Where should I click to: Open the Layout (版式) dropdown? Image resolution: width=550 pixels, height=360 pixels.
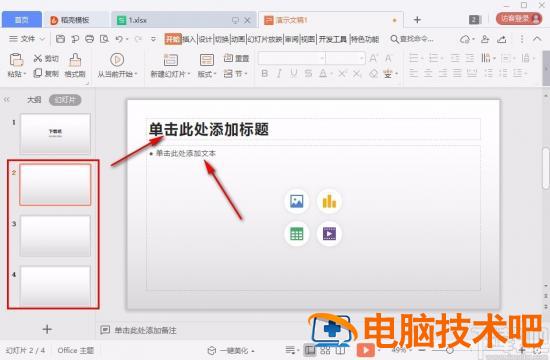point(207,74)
